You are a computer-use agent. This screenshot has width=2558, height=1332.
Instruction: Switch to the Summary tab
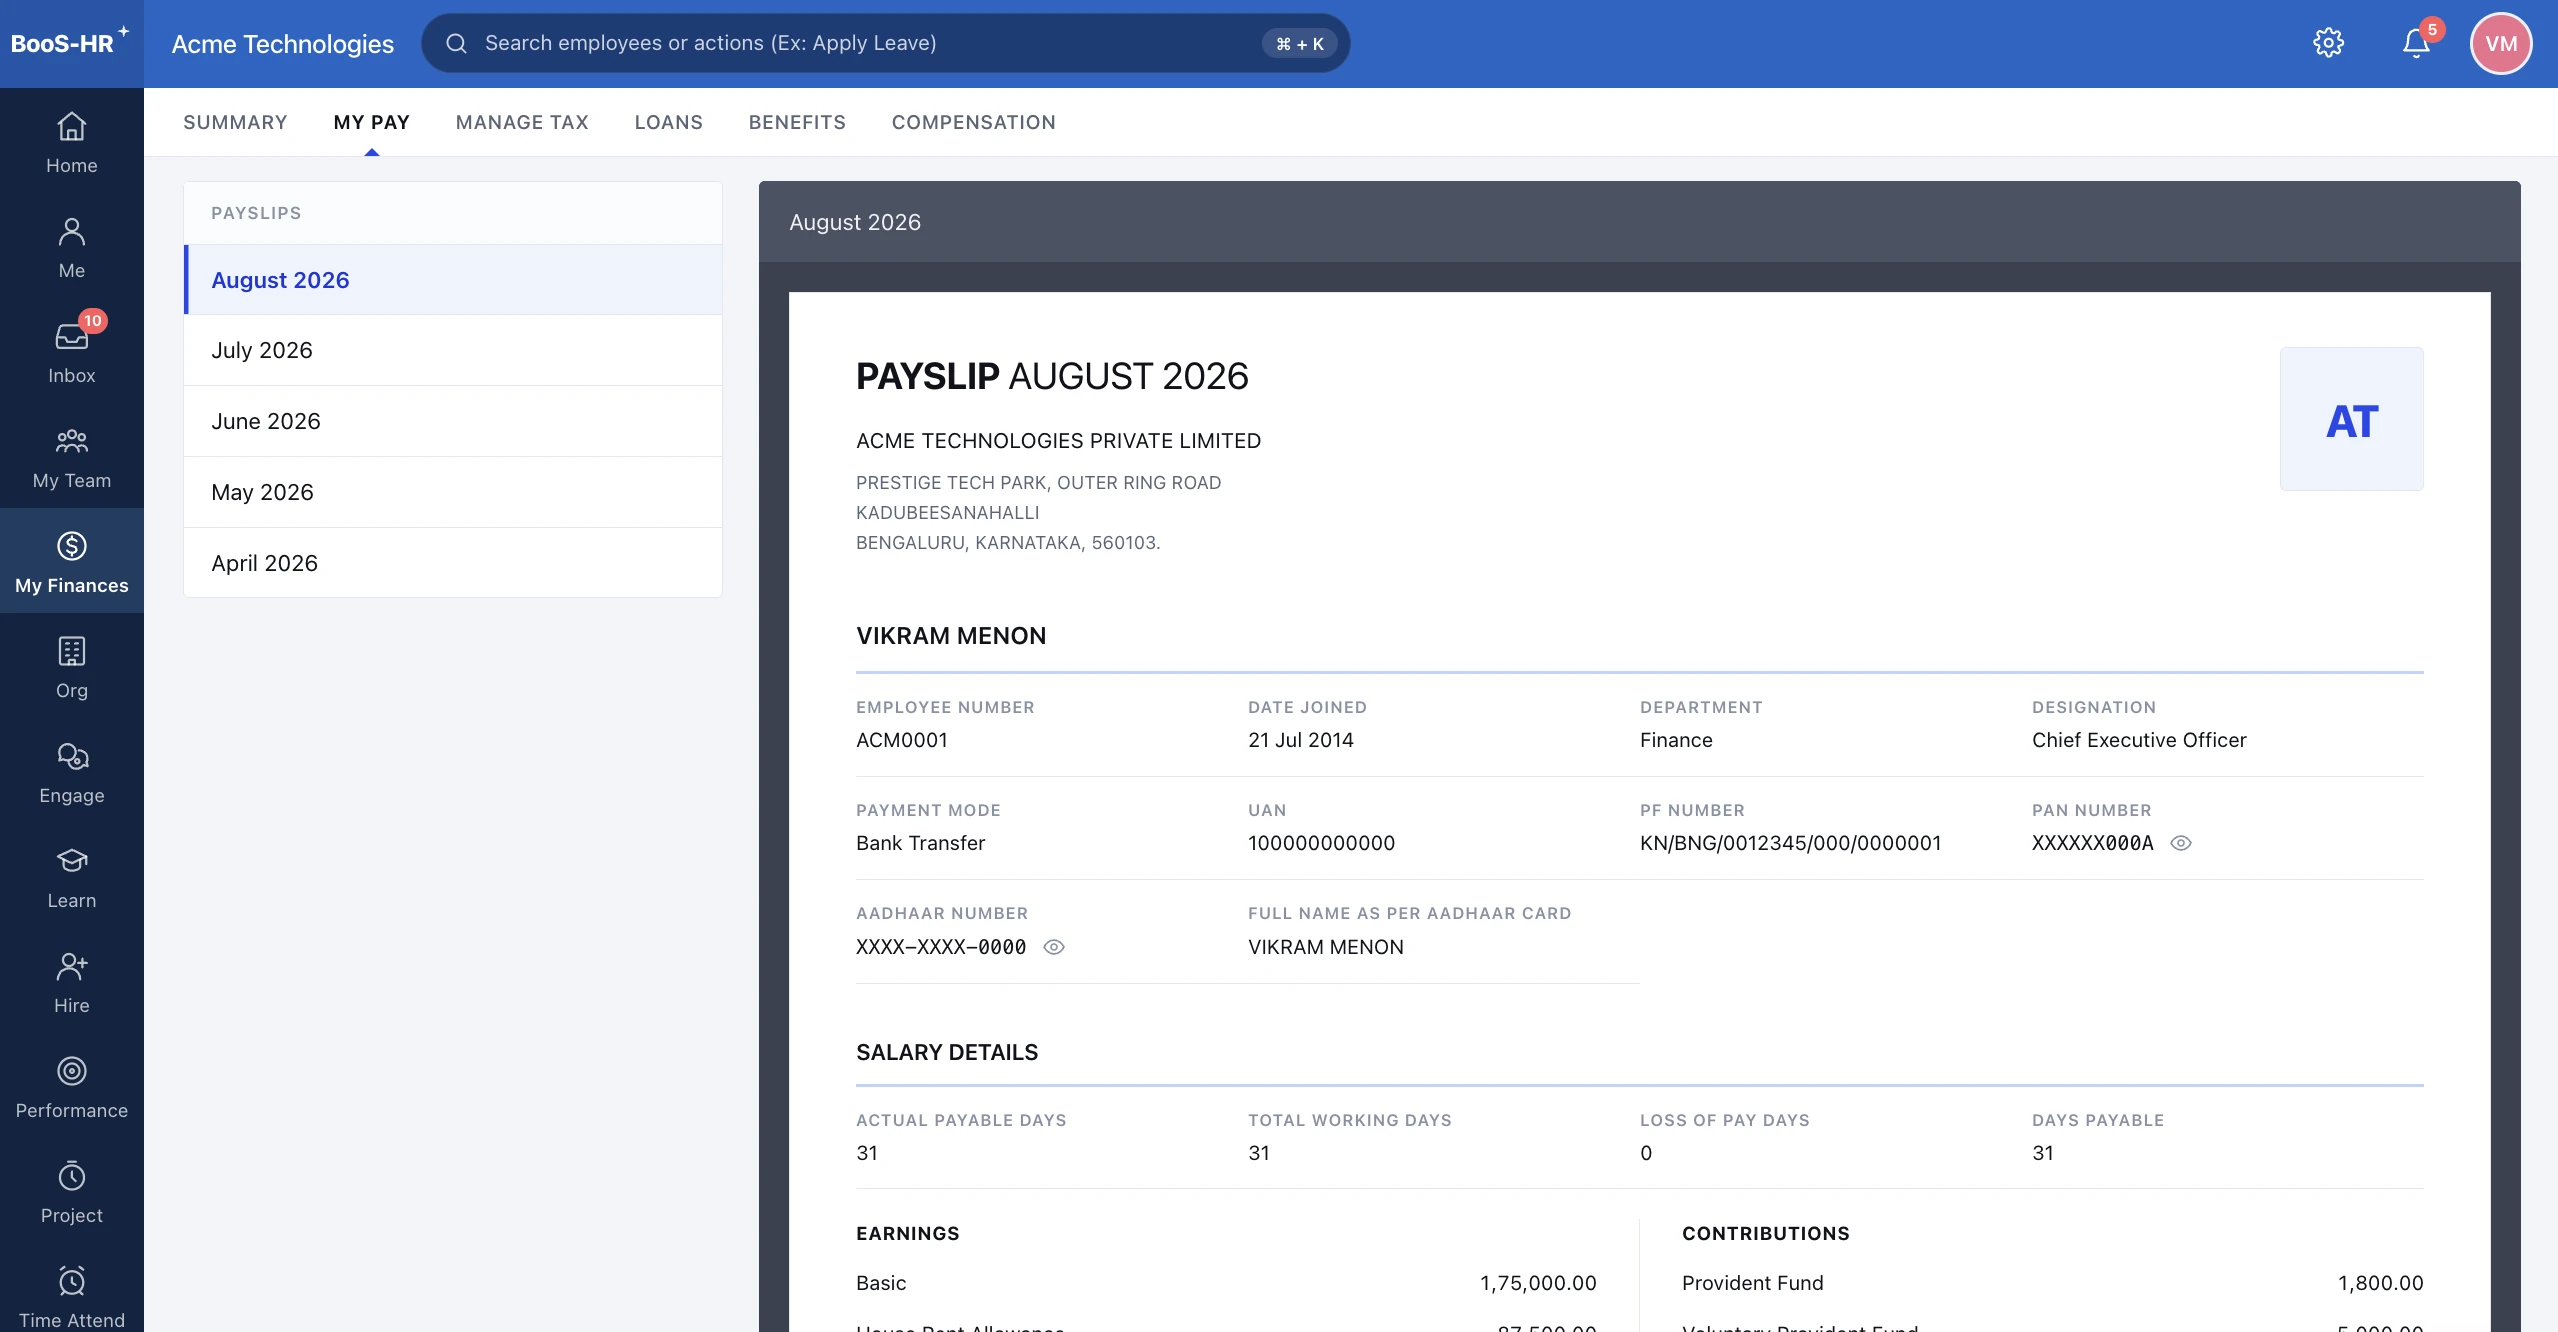235,122
